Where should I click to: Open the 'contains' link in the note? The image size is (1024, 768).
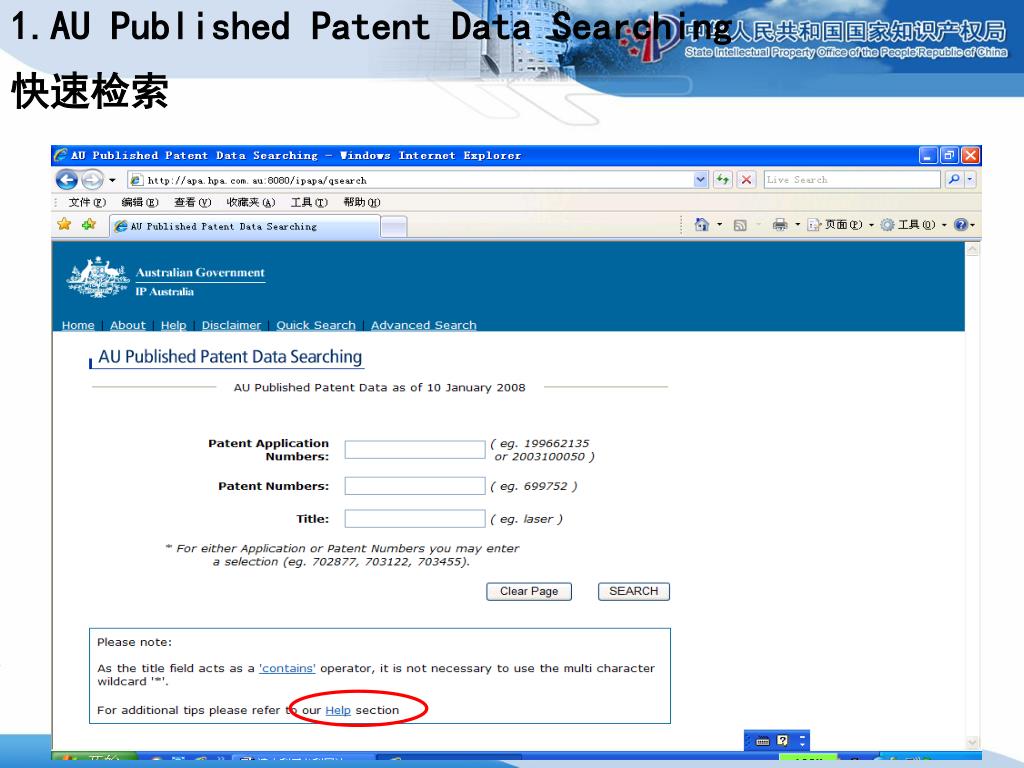[x=287, y=668]
